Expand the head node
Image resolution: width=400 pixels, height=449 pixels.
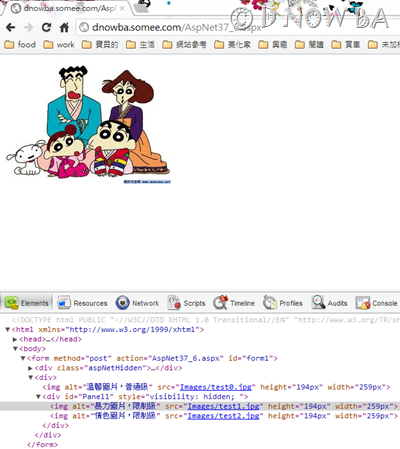tap(15, 339)
